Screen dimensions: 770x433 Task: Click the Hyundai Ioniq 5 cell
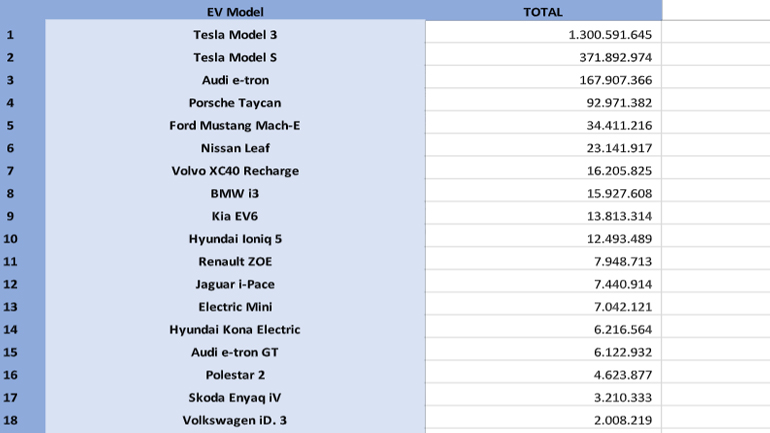[235, 239]
